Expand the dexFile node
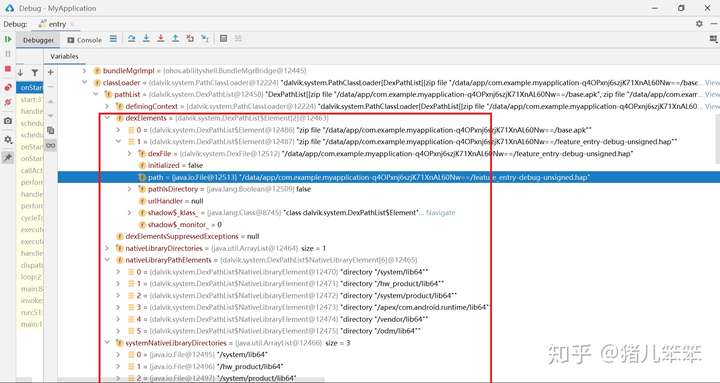Image resolution: width=720 pixels, height=383 pixels. (x=129, y=153)
